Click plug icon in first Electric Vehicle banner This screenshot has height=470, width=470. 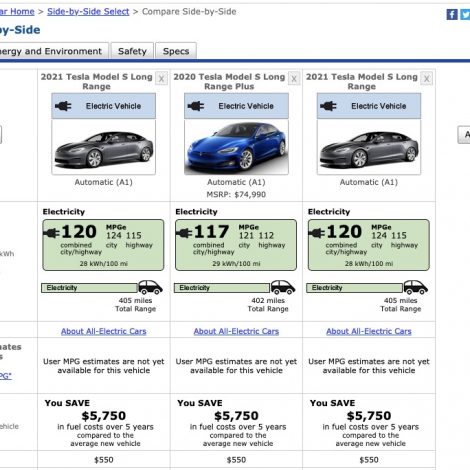tap(63, 106)
